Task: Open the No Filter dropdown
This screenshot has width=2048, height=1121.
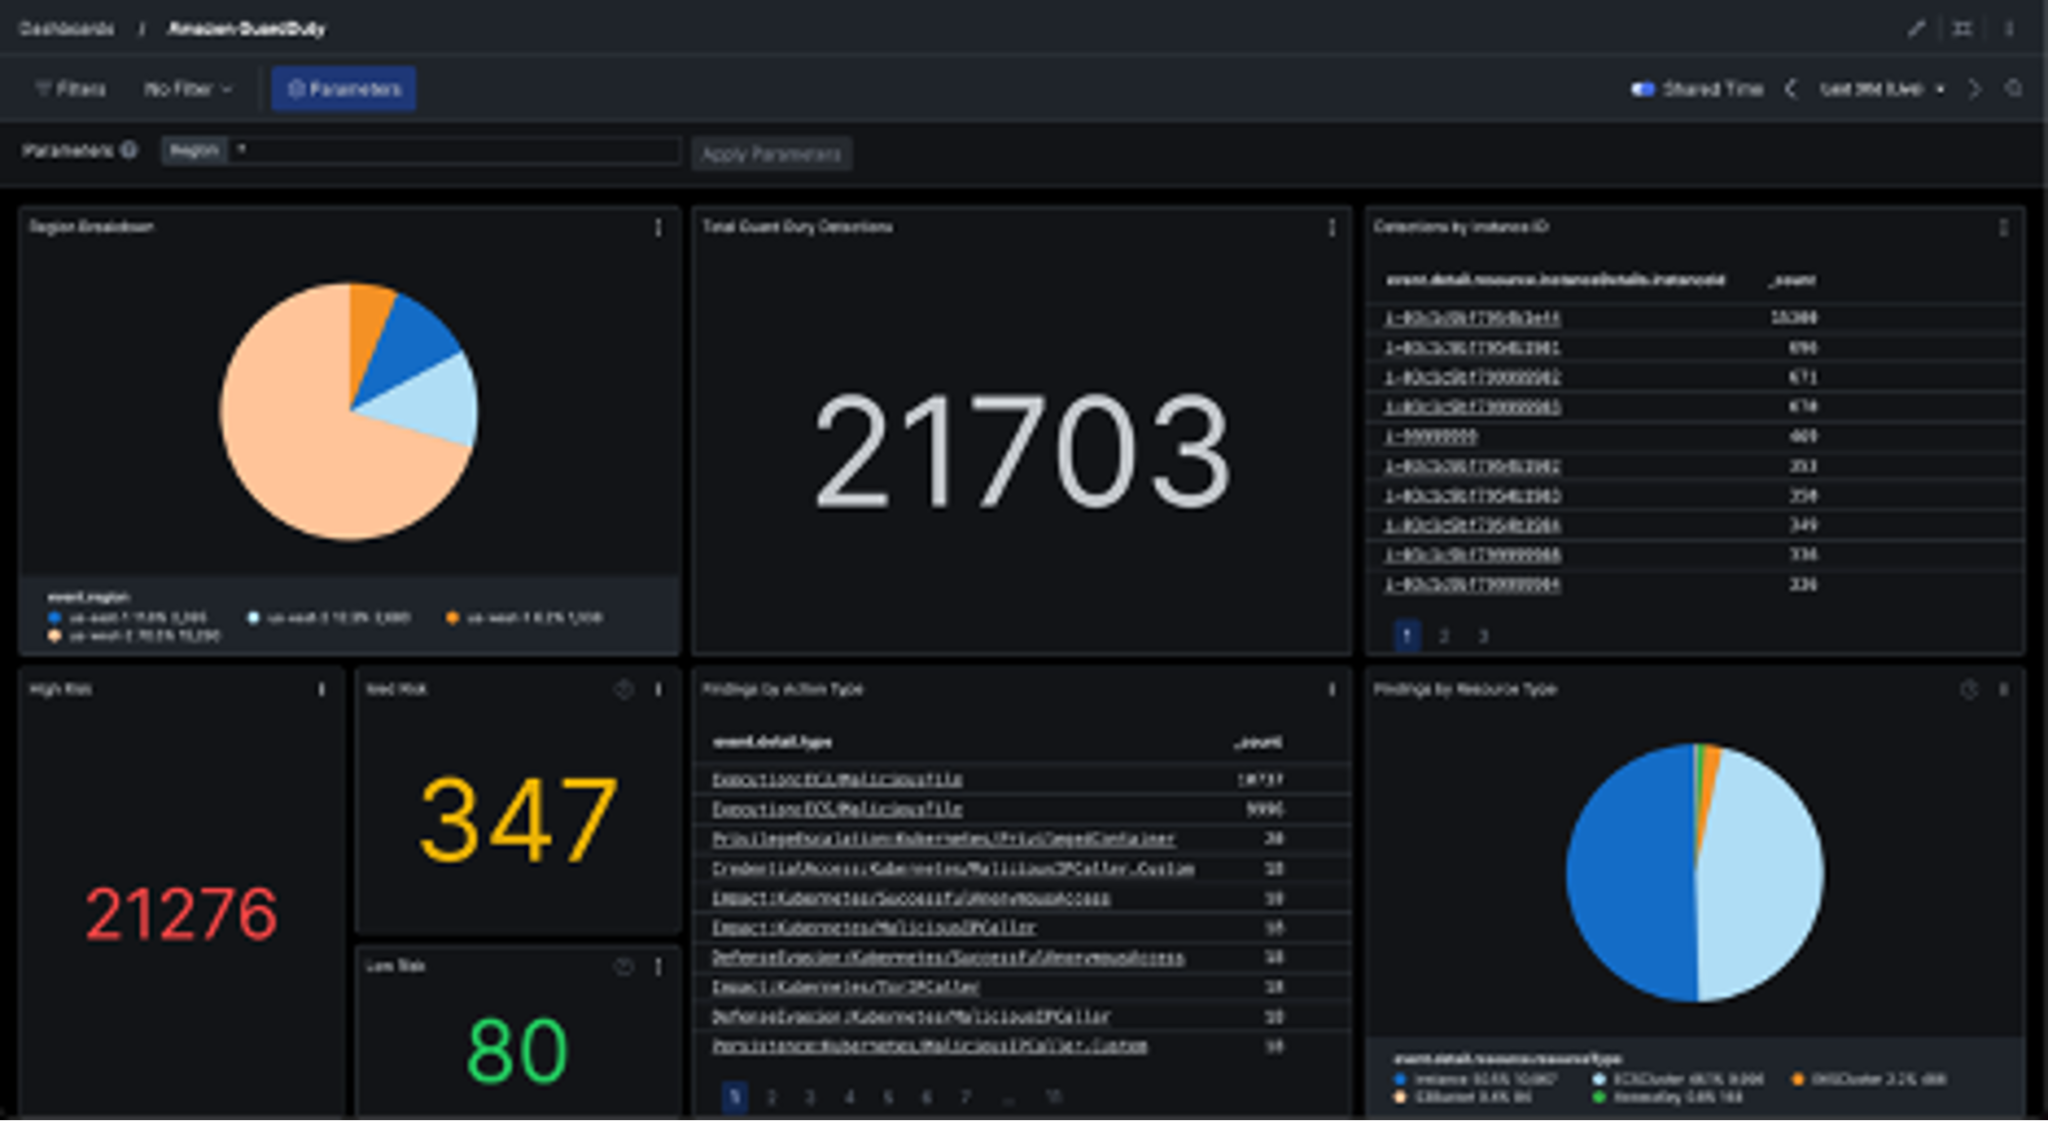Action: click(188, 88)
